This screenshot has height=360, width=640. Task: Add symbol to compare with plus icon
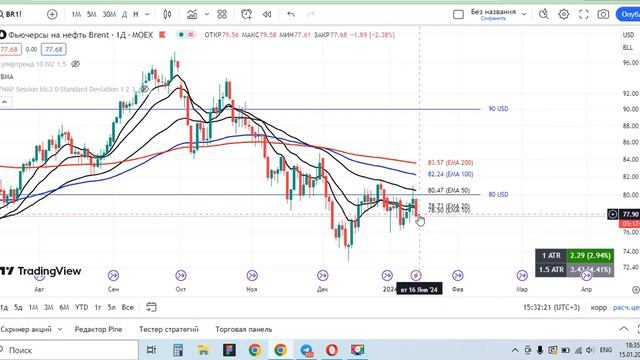click(52, 14)
